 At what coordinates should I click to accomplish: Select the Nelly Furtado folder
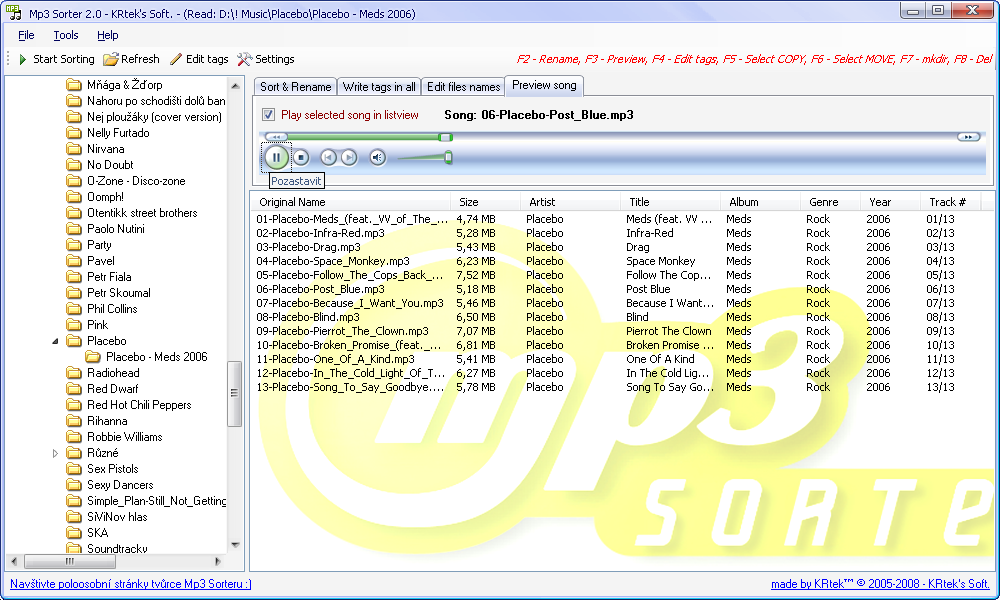click(x=118, y=133)
